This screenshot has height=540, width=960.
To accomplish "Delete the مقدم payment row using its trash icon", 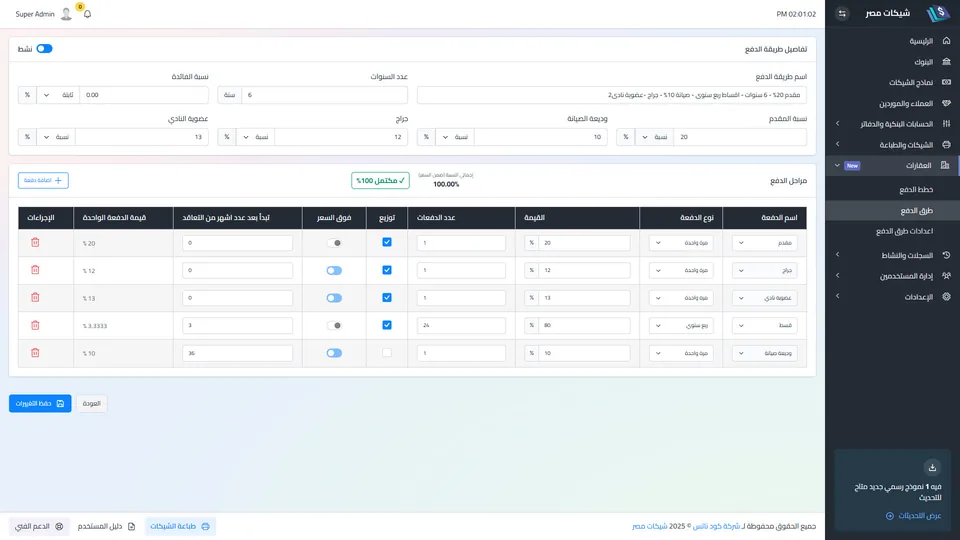I will click(x=35, y=242).
